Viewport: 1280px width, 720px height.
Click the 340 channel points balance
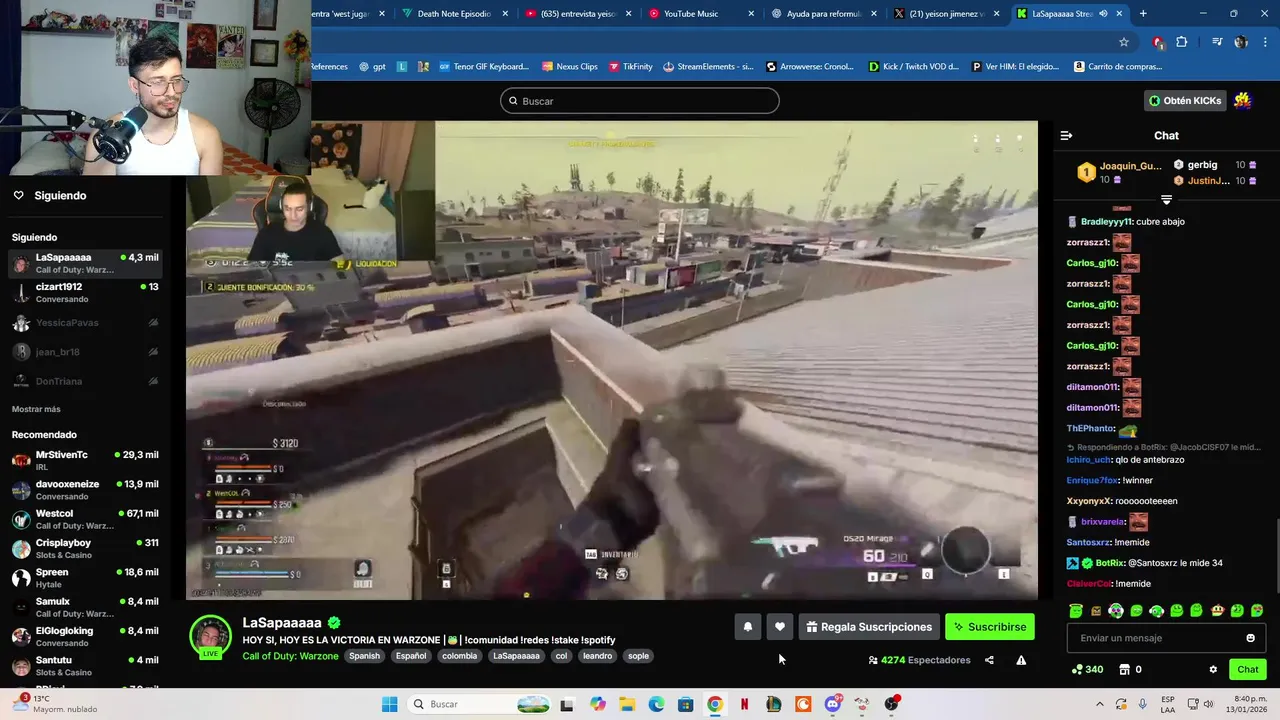1087,670
